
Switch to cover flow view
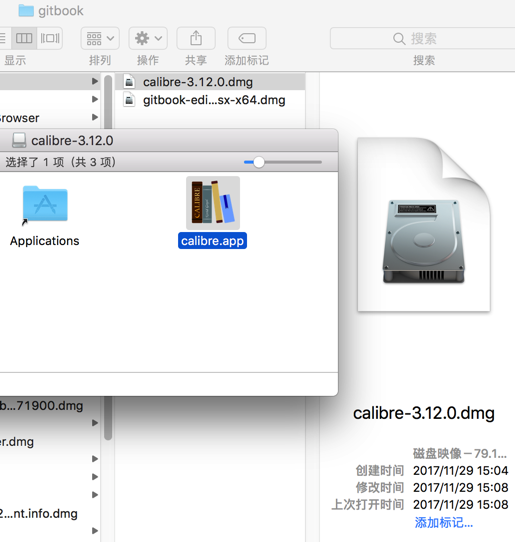click(50, 38)
